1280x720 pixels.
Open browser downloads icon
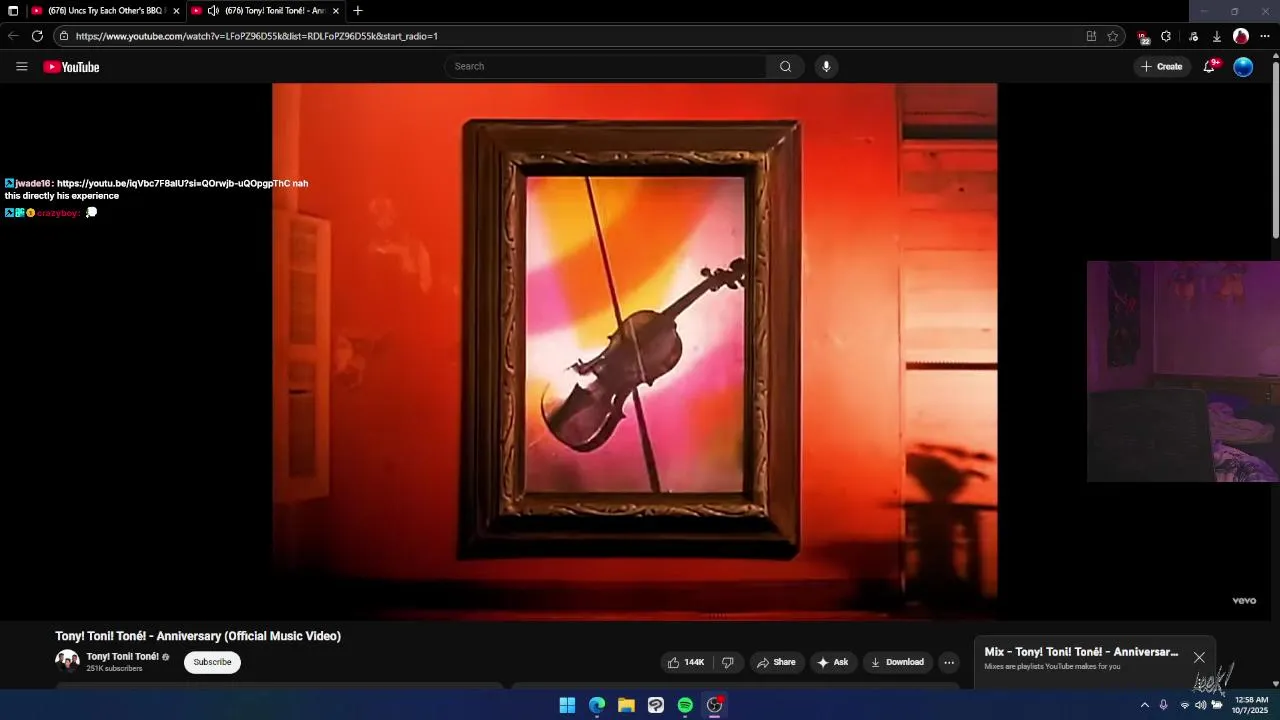point(1217,36)
